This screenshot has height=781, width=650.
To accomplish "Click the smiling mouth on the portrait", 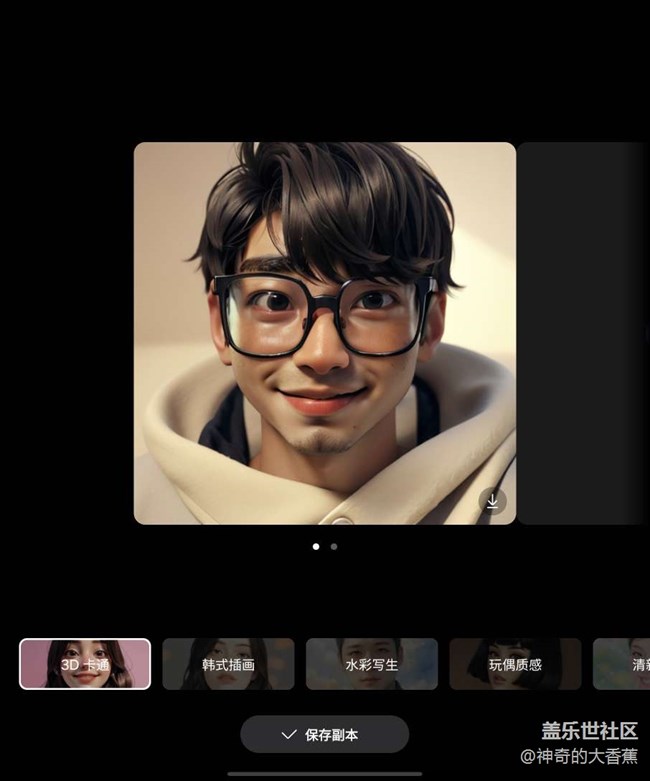I will coord(320,400).
